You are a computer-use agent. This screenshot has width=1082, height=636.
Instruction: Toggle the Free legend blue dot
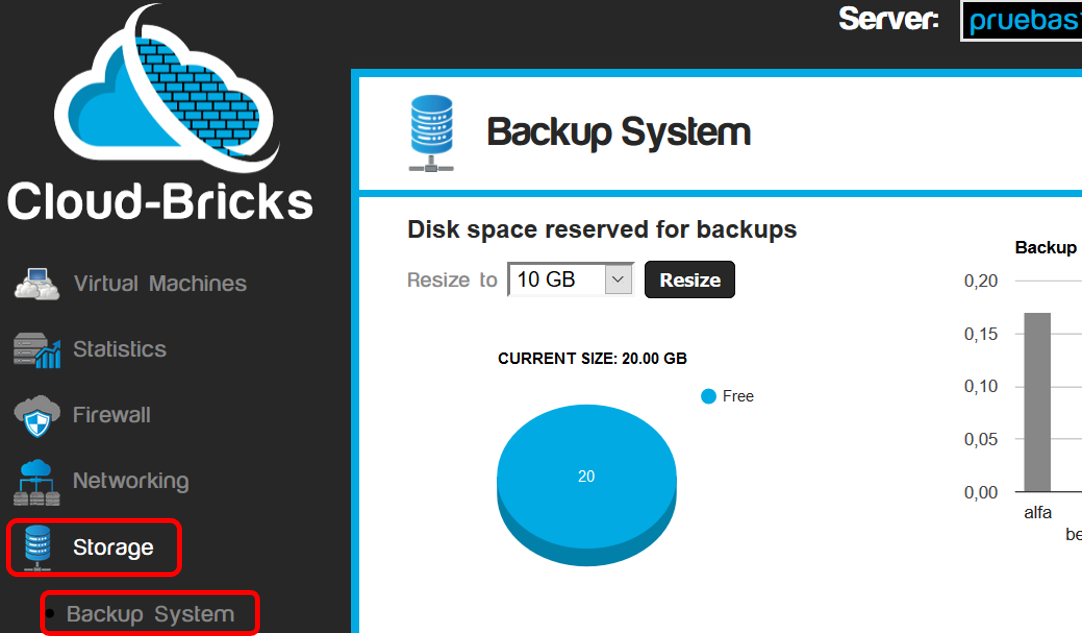708,397
